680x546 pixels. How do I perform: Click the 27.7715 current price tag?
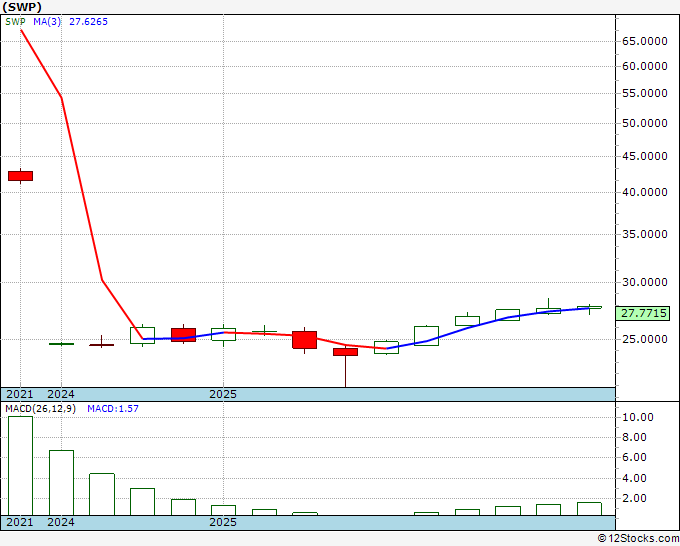click(x=644, y=313)
